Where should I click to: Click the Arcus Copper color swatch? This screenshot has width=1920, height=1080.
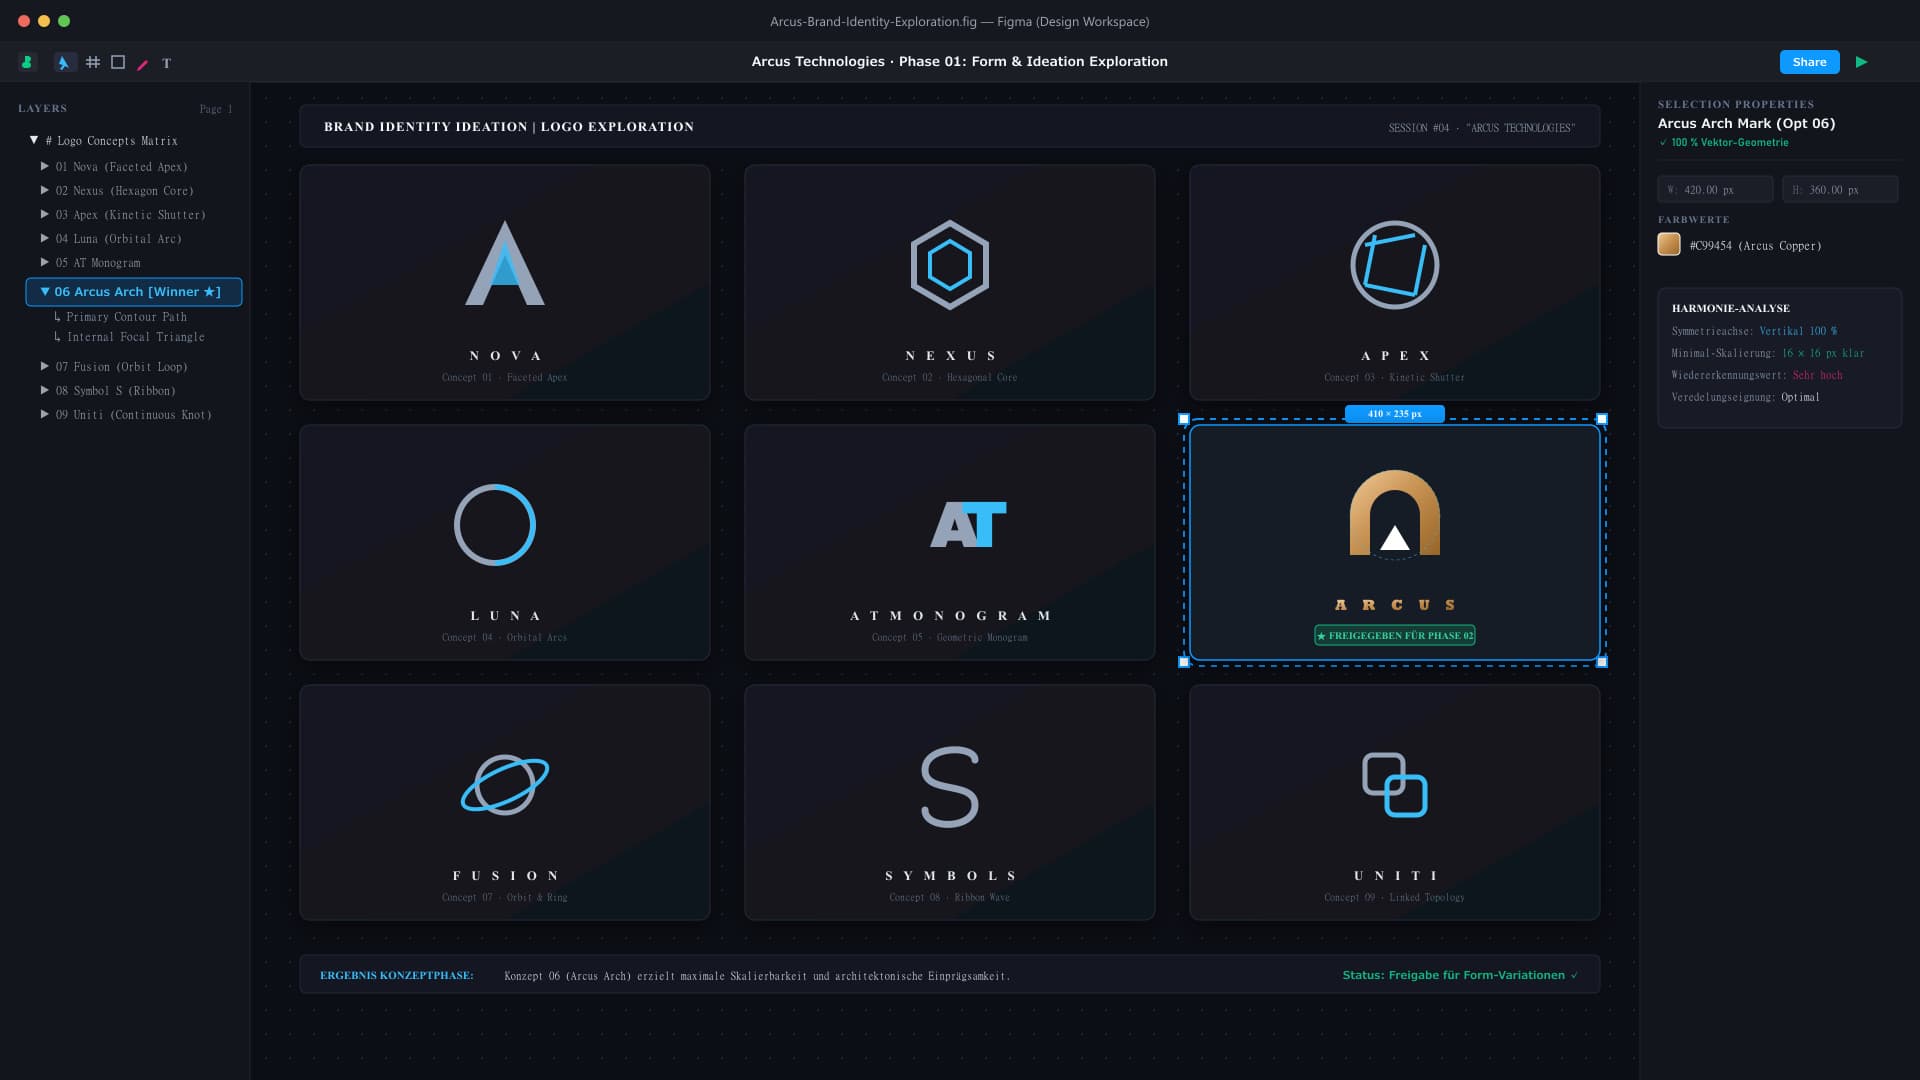coord(1669,245)
